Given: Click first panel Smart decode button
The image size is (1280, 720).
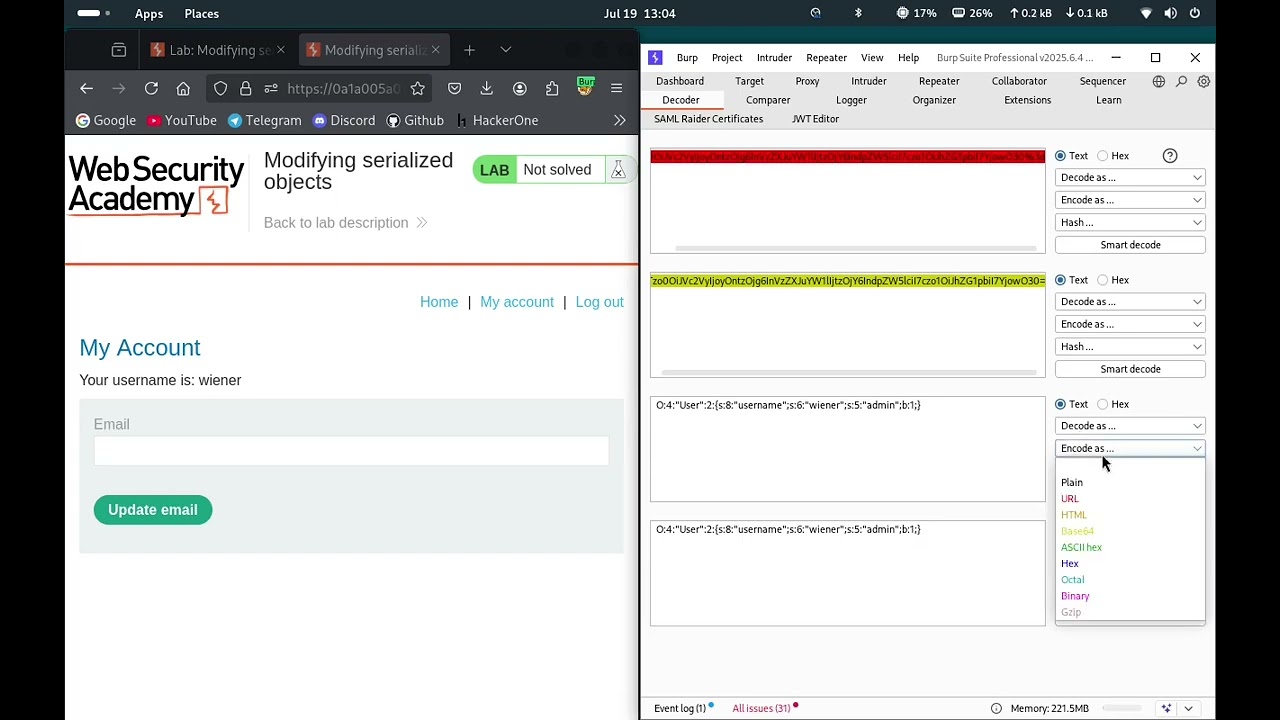Looking at the screenshot, I should coord(1130,245).
